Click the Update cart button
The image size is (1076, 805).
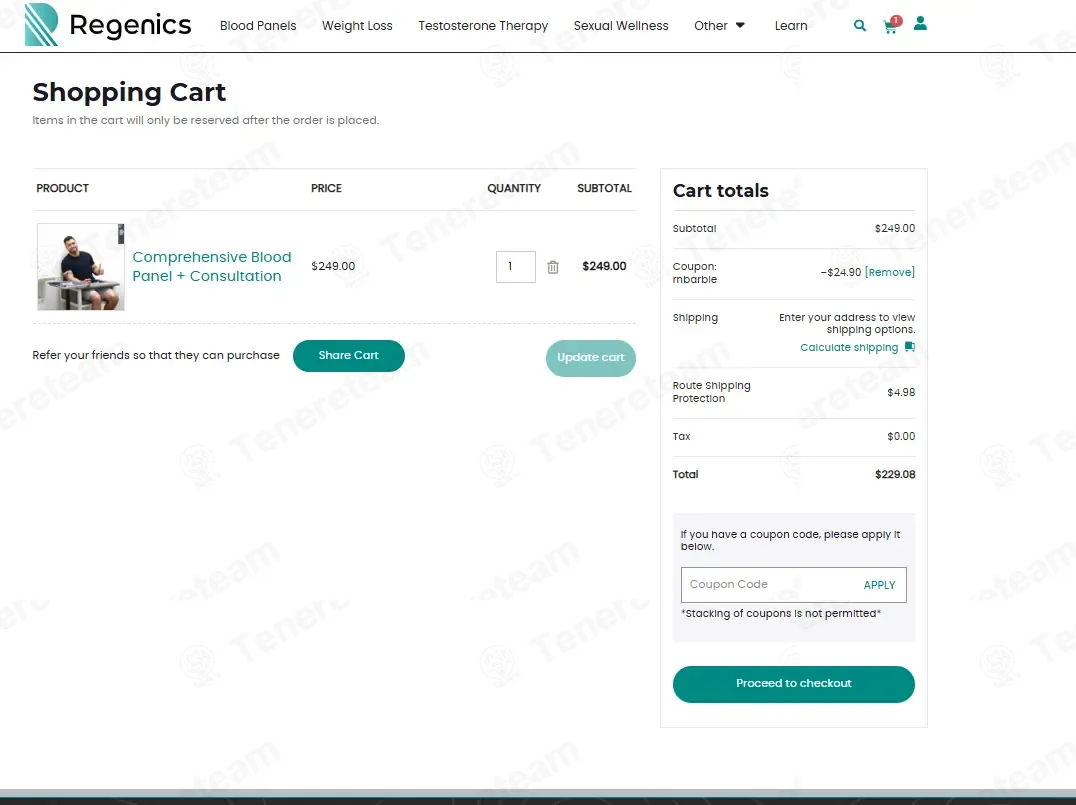click(x=591, y=358)
